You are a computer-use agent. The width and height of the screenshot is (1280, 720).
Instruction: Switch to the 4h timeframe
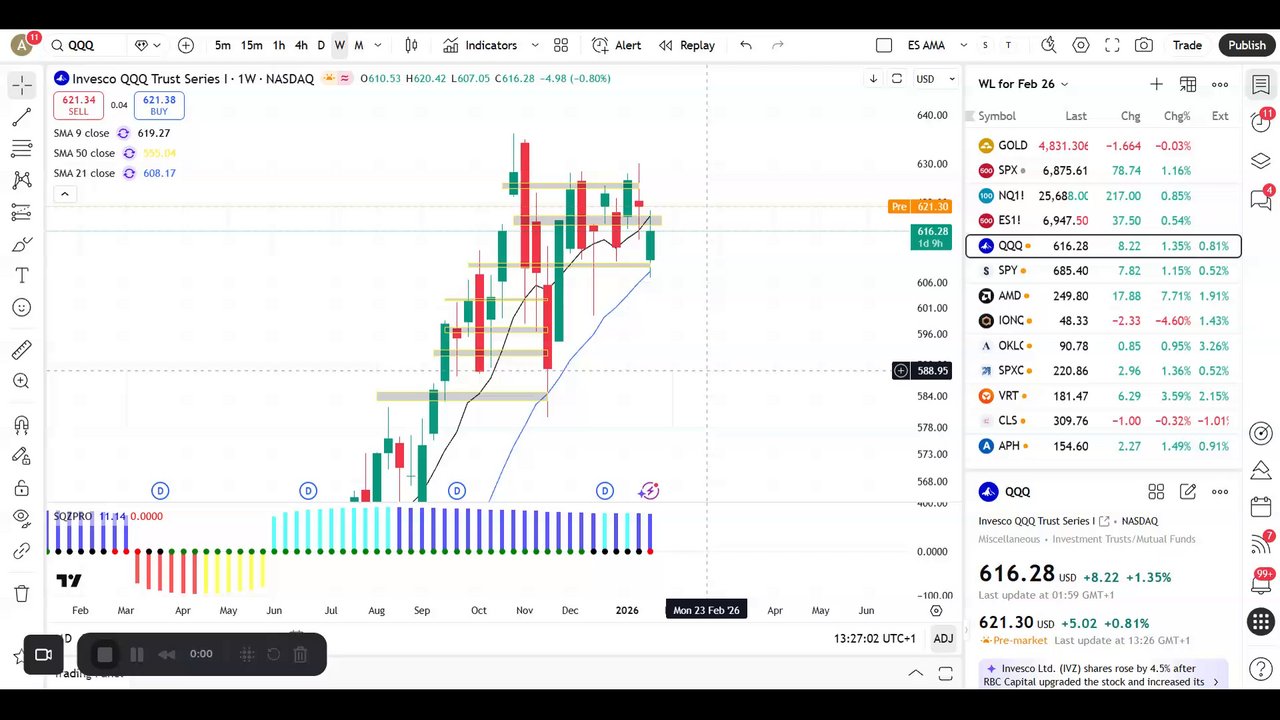pyautogui.click(x=301, y=45)
